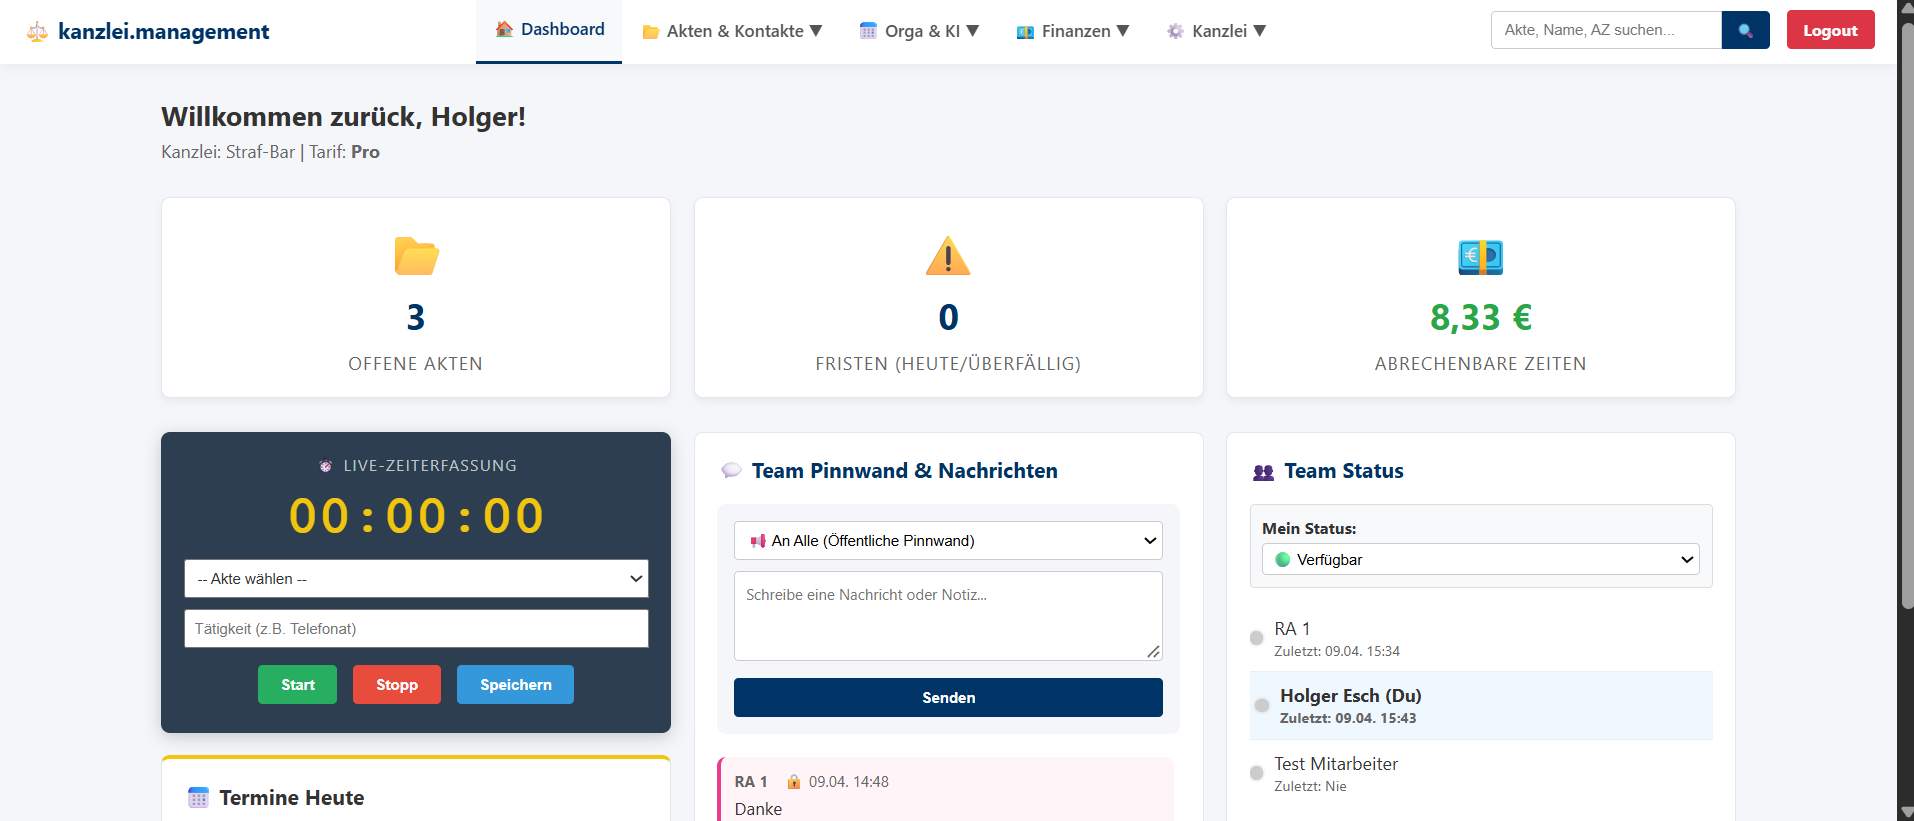Select the Holger Esch (Du) team entry
1914x821 pixels.
tap(1481, 706)
